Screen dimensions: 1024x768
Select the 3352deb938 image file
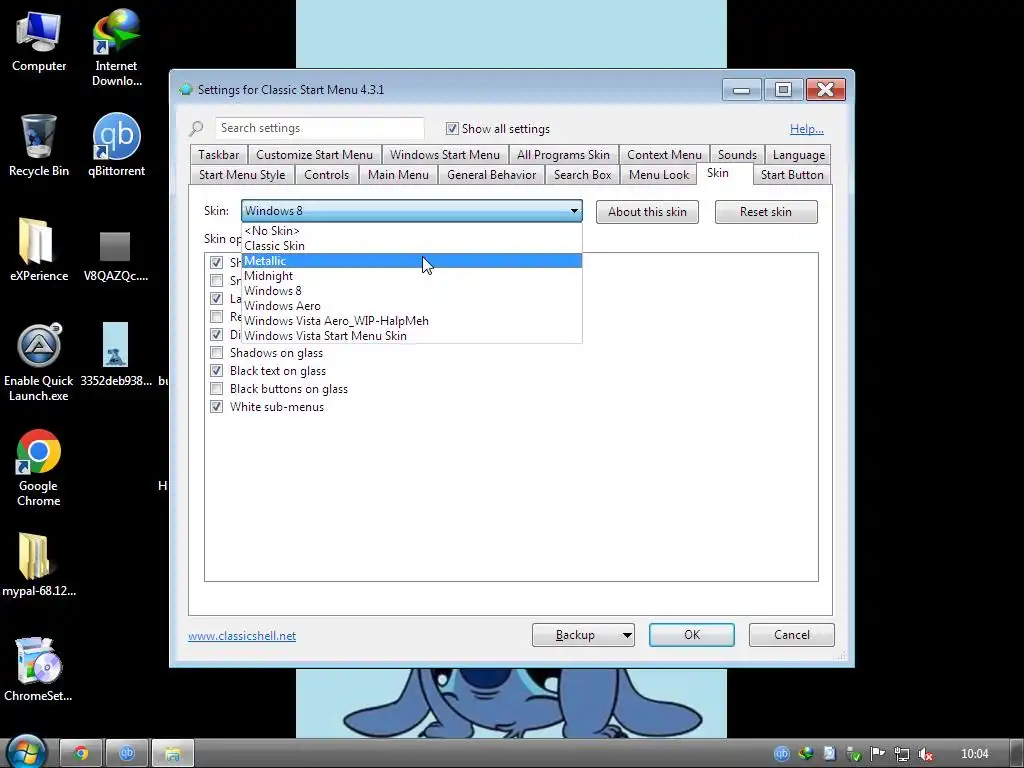click(x=116, y=355)
